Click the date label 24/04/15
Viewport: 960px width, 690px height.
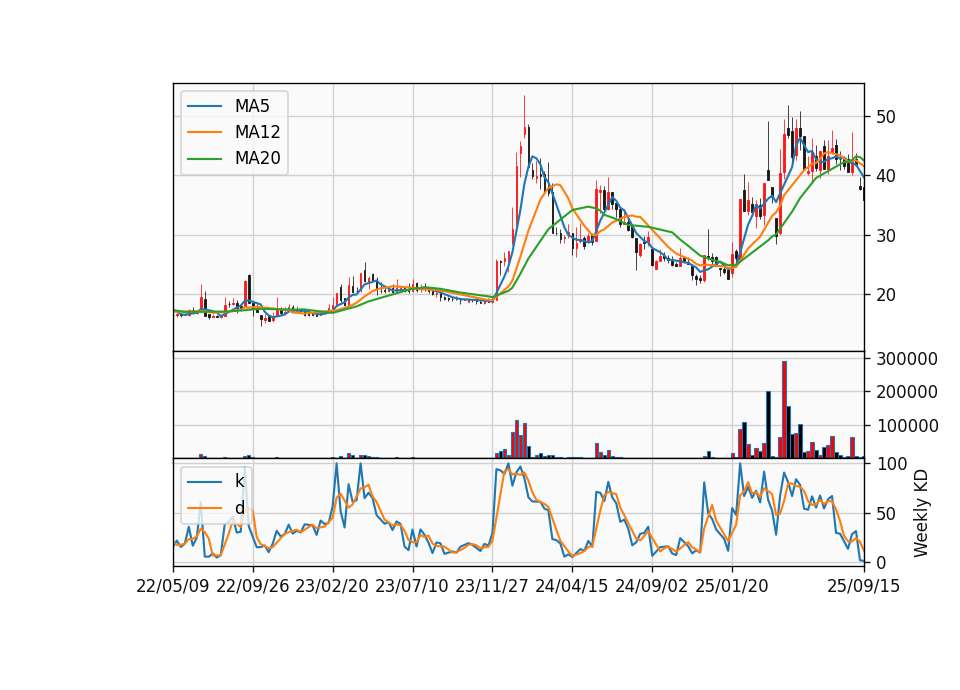coord(572,586)
